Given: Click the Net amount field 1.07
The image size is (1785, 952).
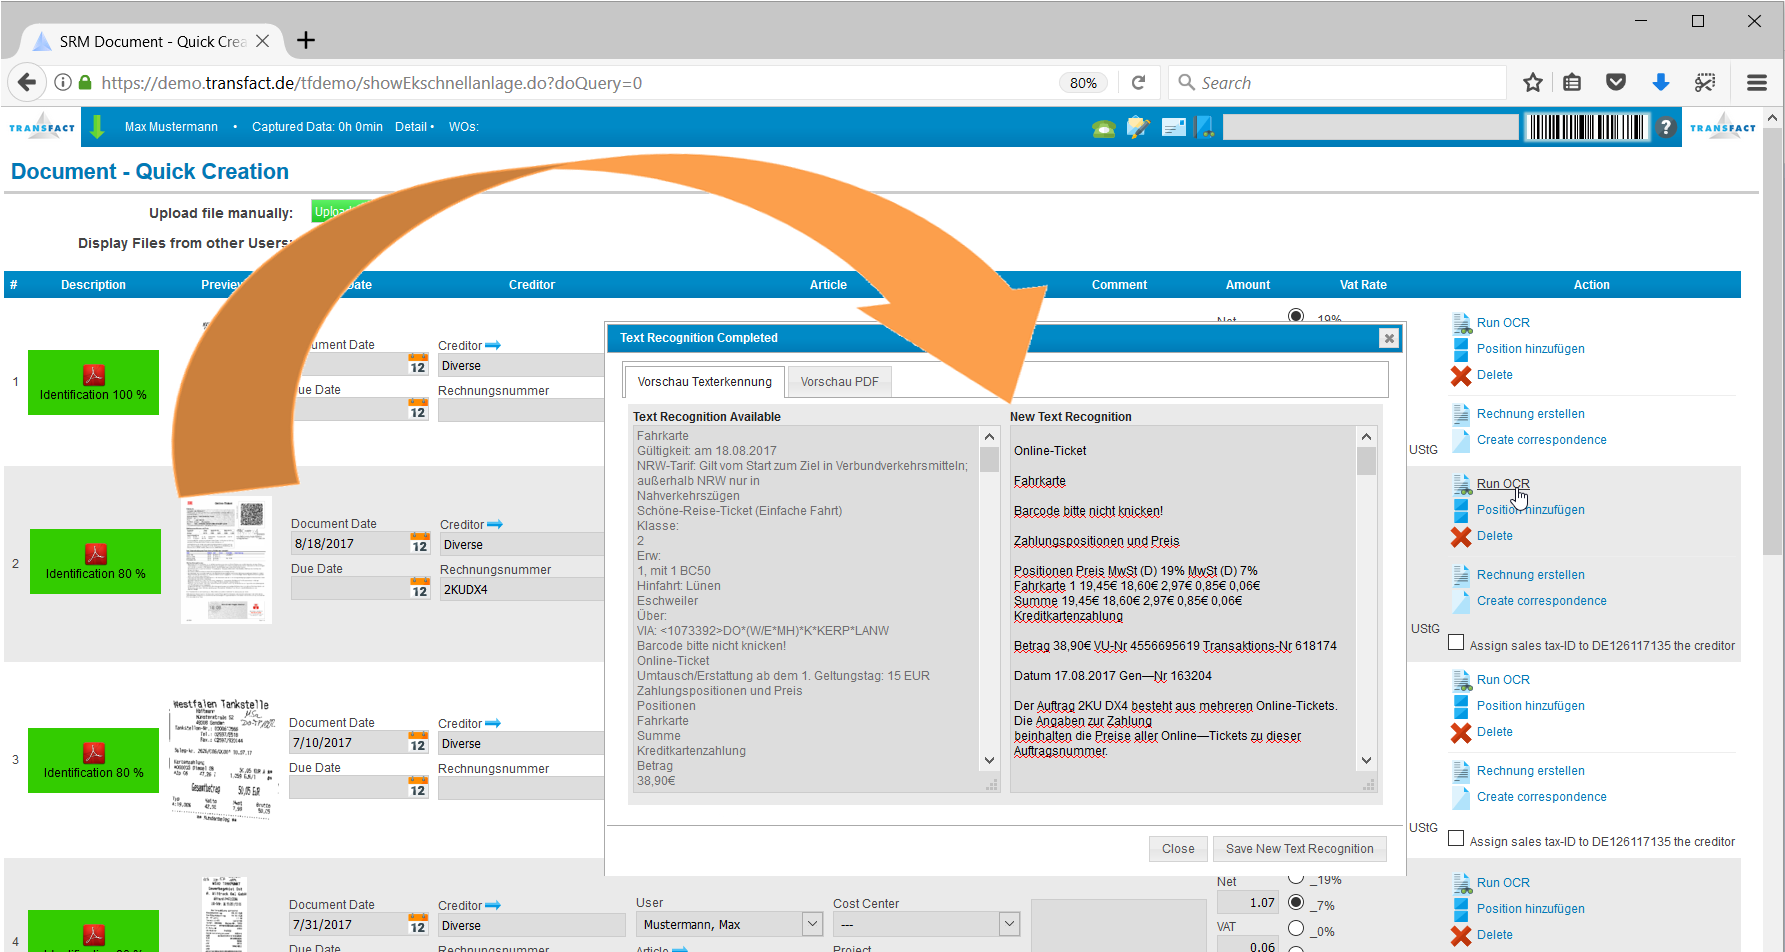Looking at the screenshot, I should pyautogui.click(x=1247, y=902).
